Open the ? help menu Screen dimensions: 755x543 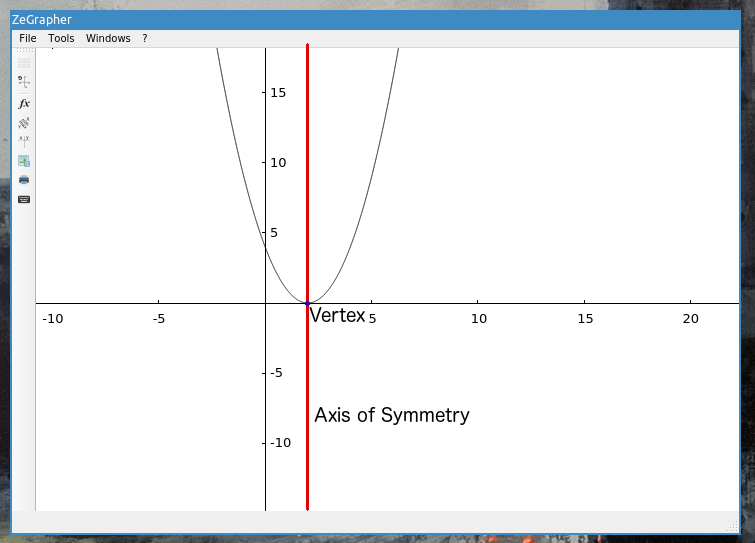(144, 39)
